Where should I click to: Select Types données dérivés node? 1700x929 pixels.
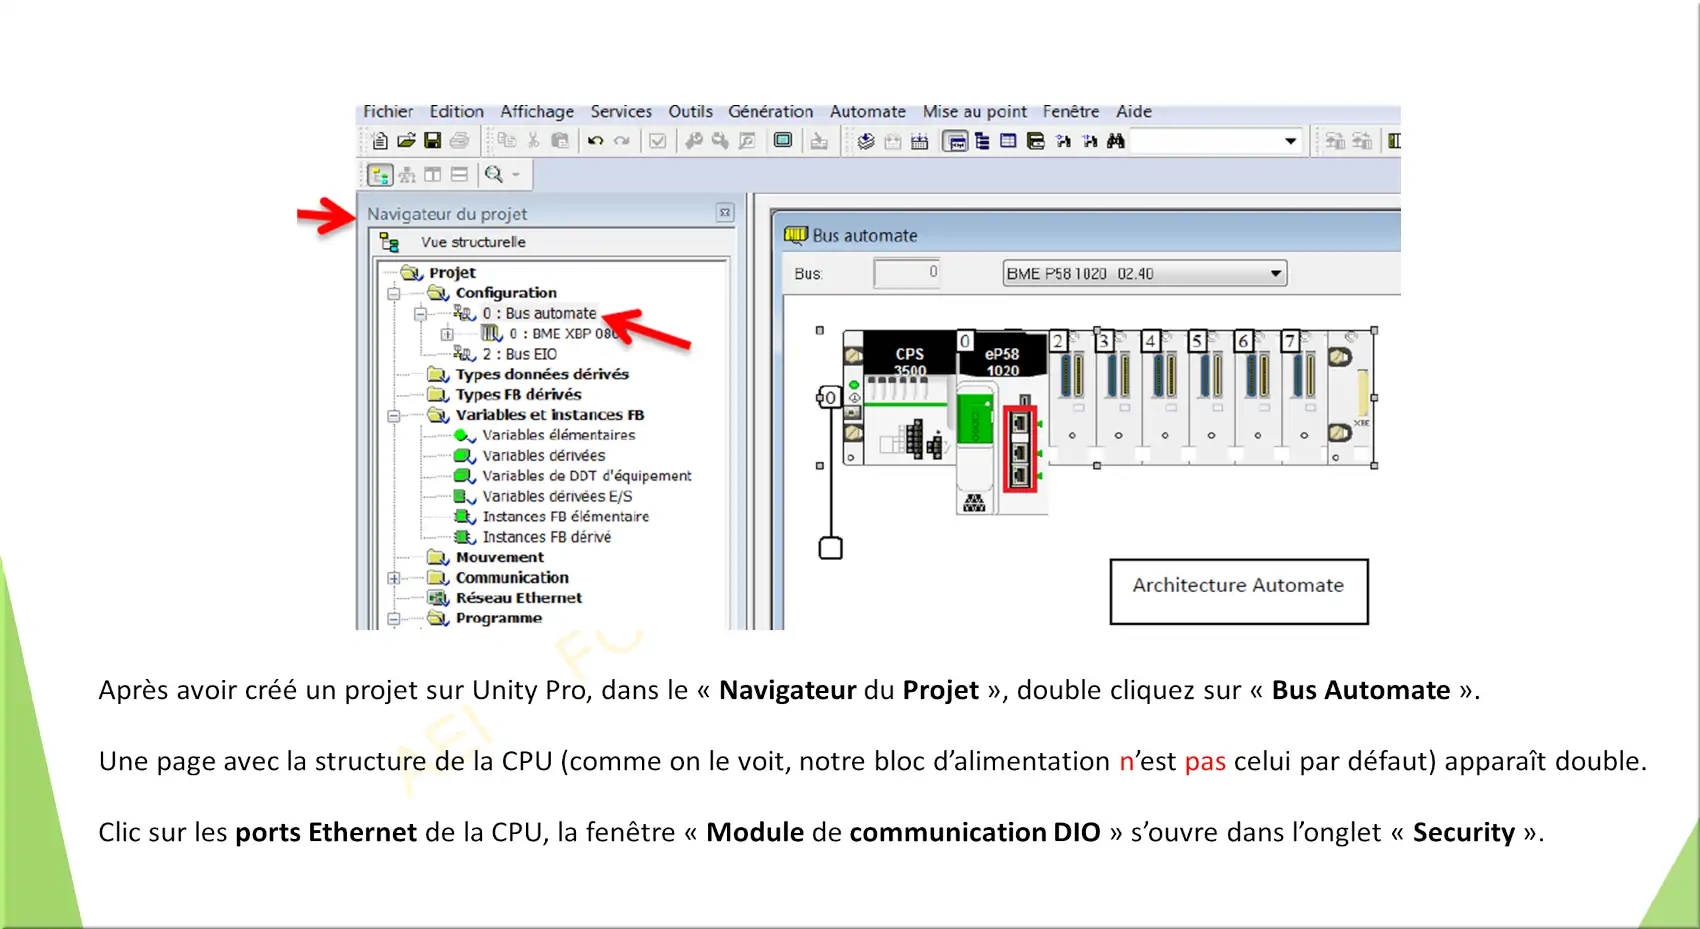coord(542,375)
